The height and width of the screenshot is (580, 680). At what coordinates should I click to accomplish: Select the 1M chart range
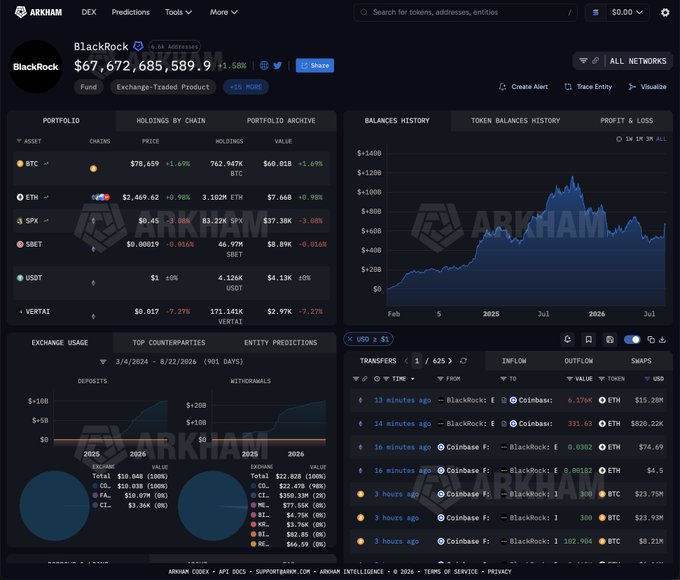[639, 139]
